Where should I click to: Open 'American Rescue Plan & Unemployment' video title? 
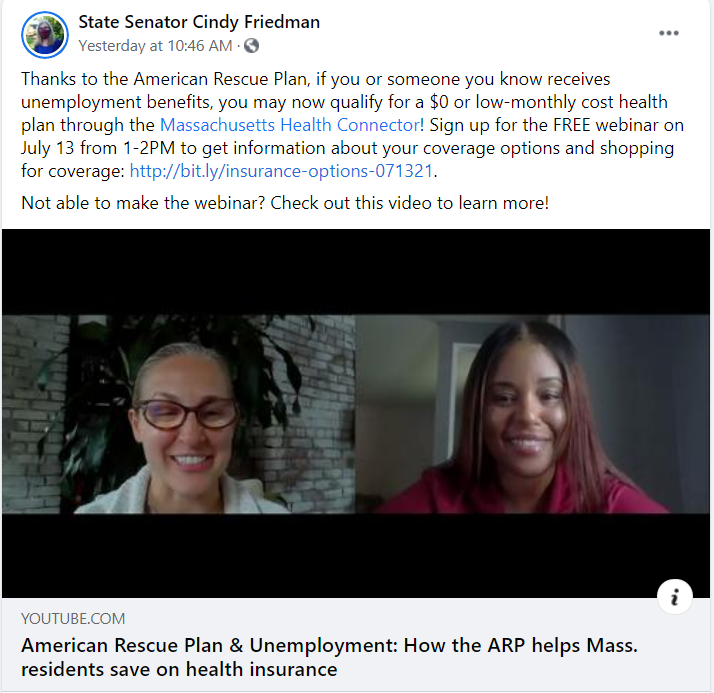pos(329,645)
